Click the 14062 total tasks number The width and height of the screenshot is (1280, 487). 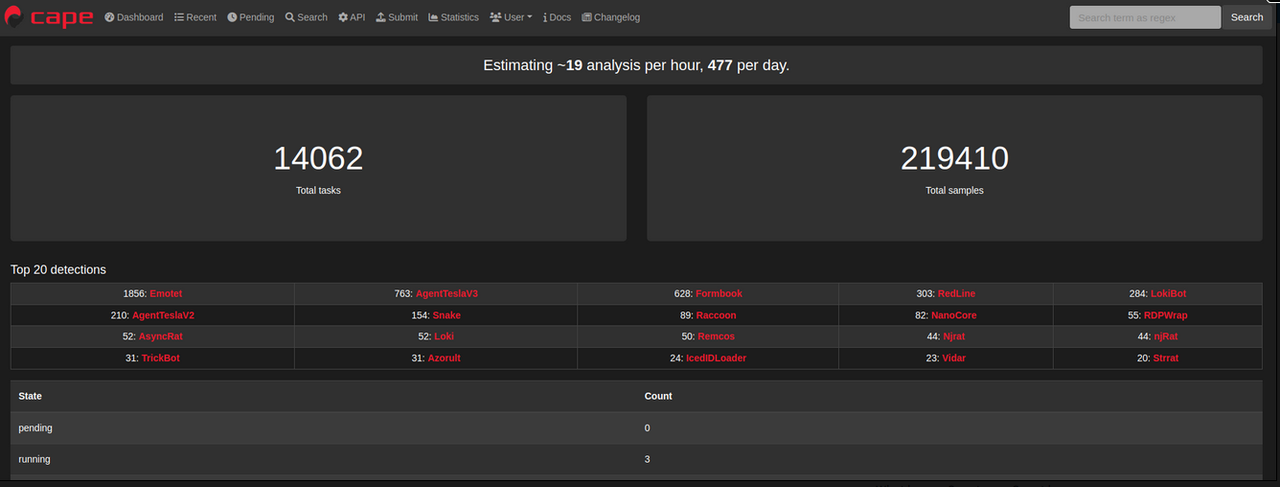click(318, 158)
